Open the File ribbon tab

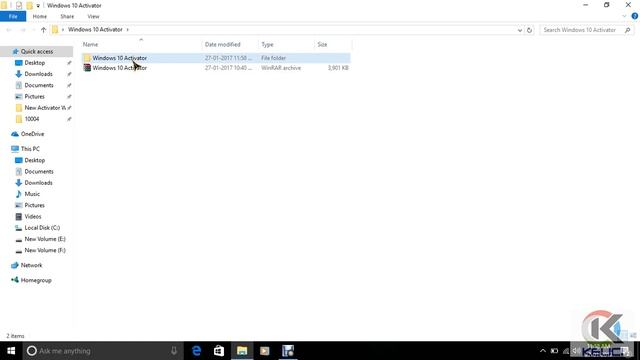(13, 17)
